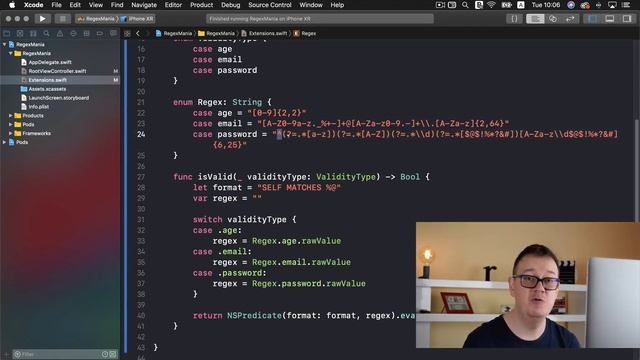Expand the Frameworks folder
Image resolution: width=640 pixels, height=360 pixels.
(11, 133)
